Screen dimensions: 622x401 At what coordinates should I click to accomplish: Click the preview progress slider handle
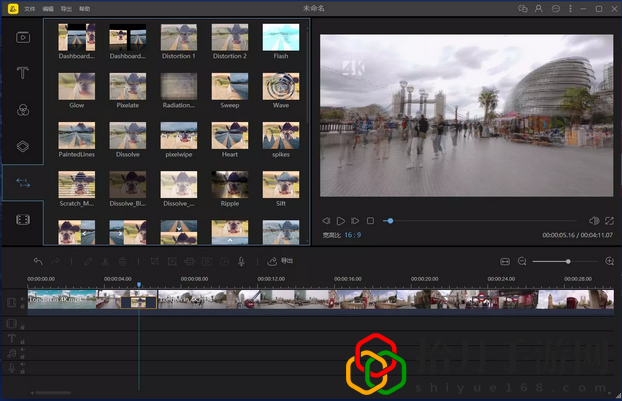(x=390, y=221)
